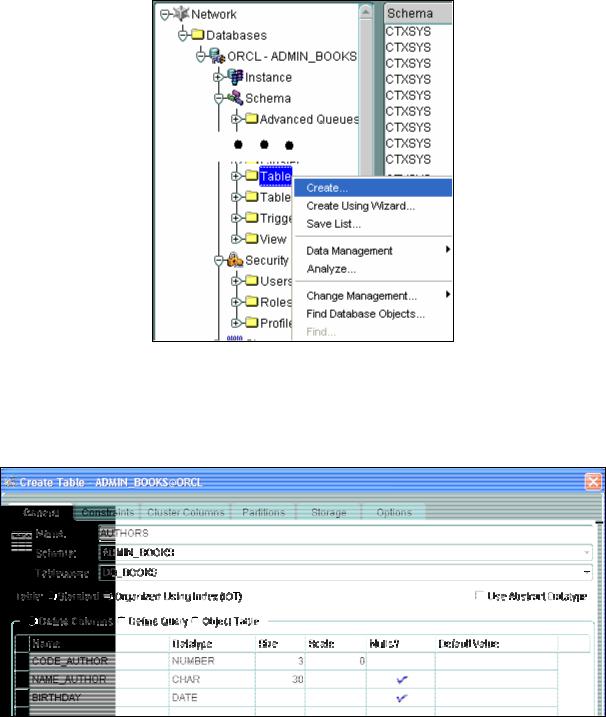Toggle Nulls checkmark for NAME_AUTHOR row
Screen dimensions: 606x717
click(x=401, y=680)
